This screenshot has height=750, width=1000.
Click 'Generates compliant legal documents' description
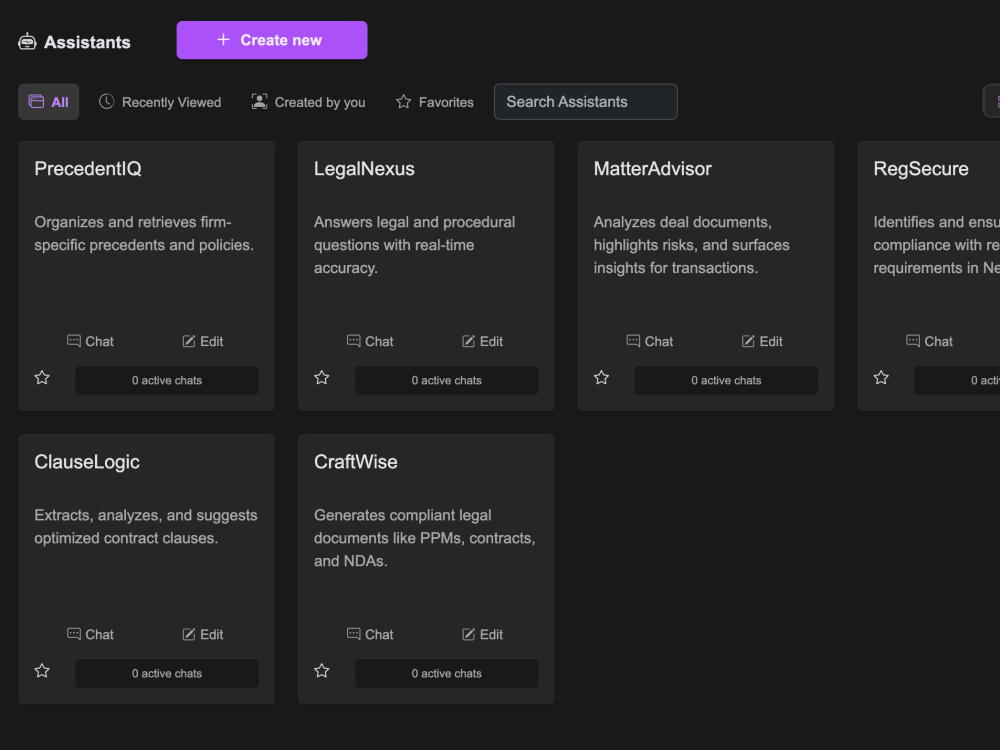tap(425, 538)
